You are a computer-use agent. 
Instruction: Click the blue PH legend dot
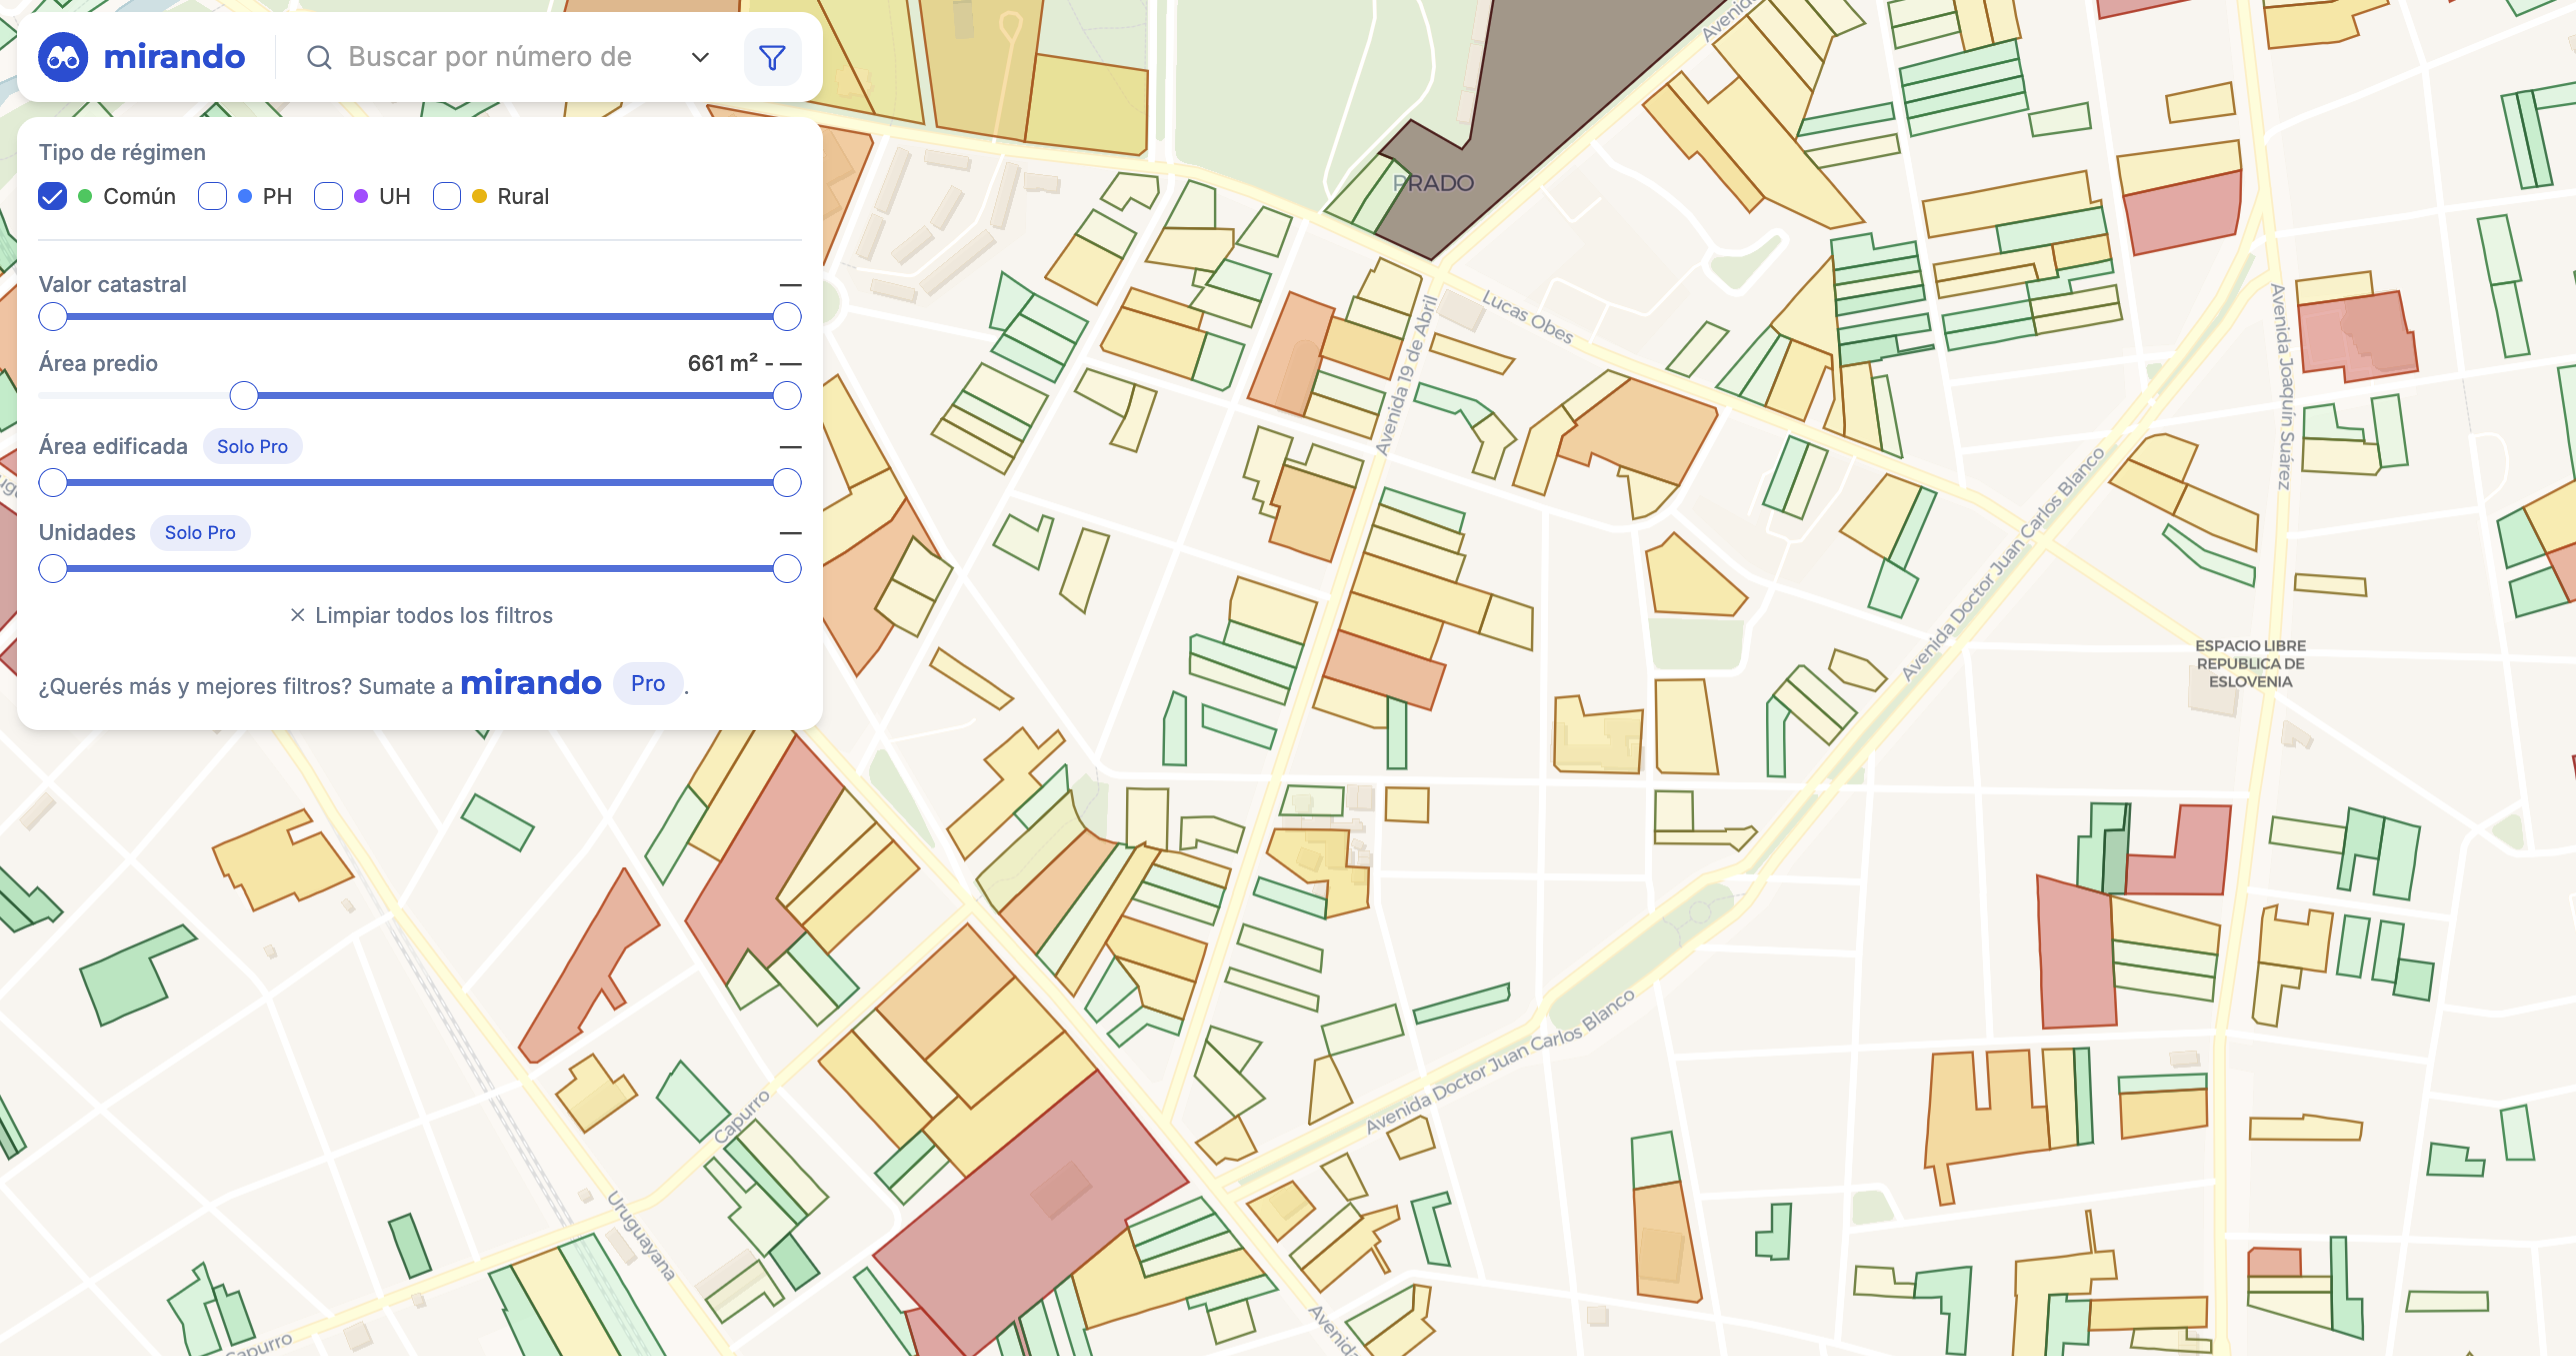(x=245, y=196)
